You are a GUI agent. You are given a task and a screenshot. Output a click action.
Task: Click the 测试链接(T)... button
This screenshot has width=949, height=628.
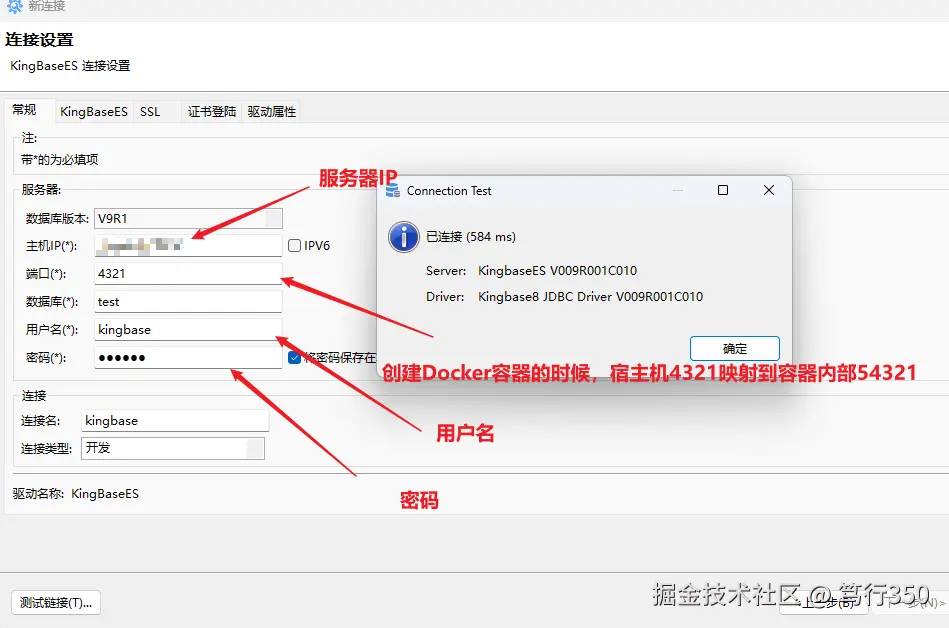click(56, 603)
